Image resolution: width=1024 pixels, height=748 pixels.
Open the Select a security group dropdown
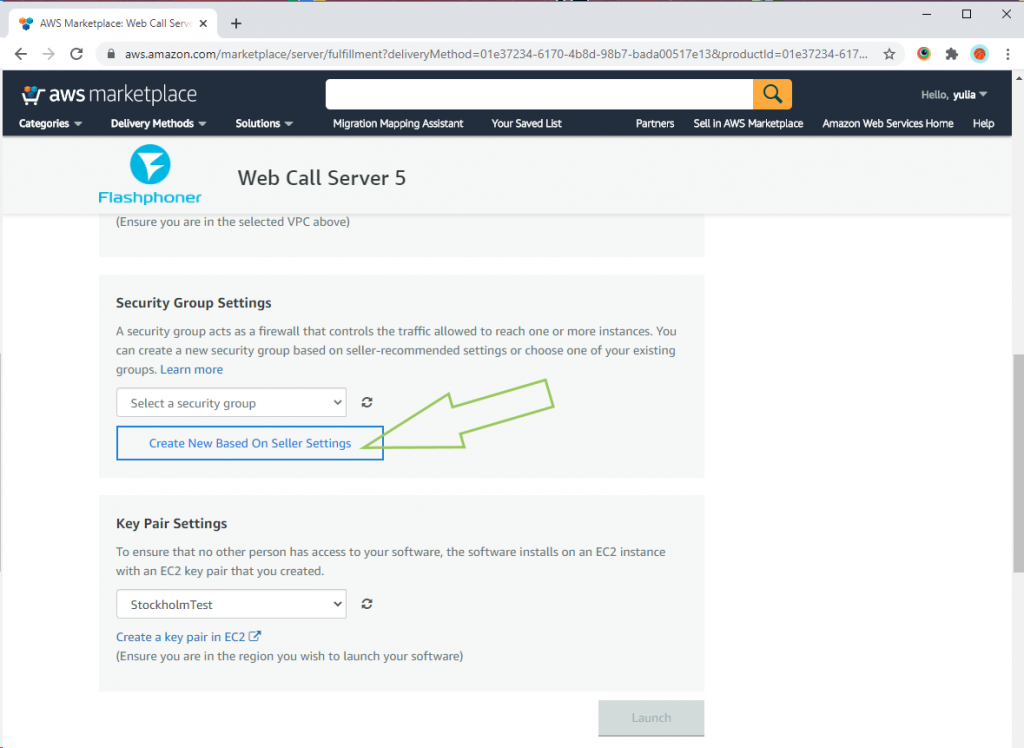[x=231, y=402]
